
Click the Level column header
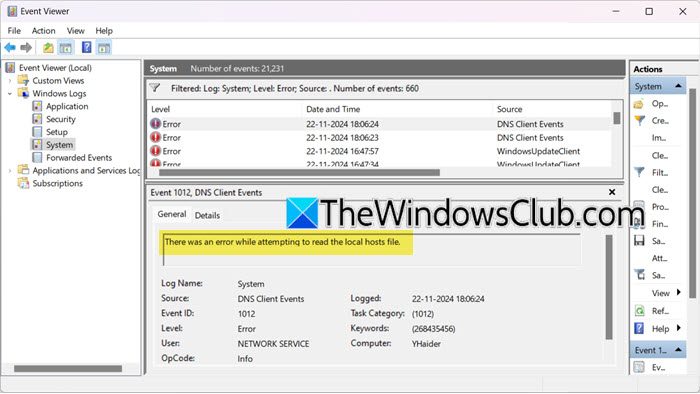point(225,109)
